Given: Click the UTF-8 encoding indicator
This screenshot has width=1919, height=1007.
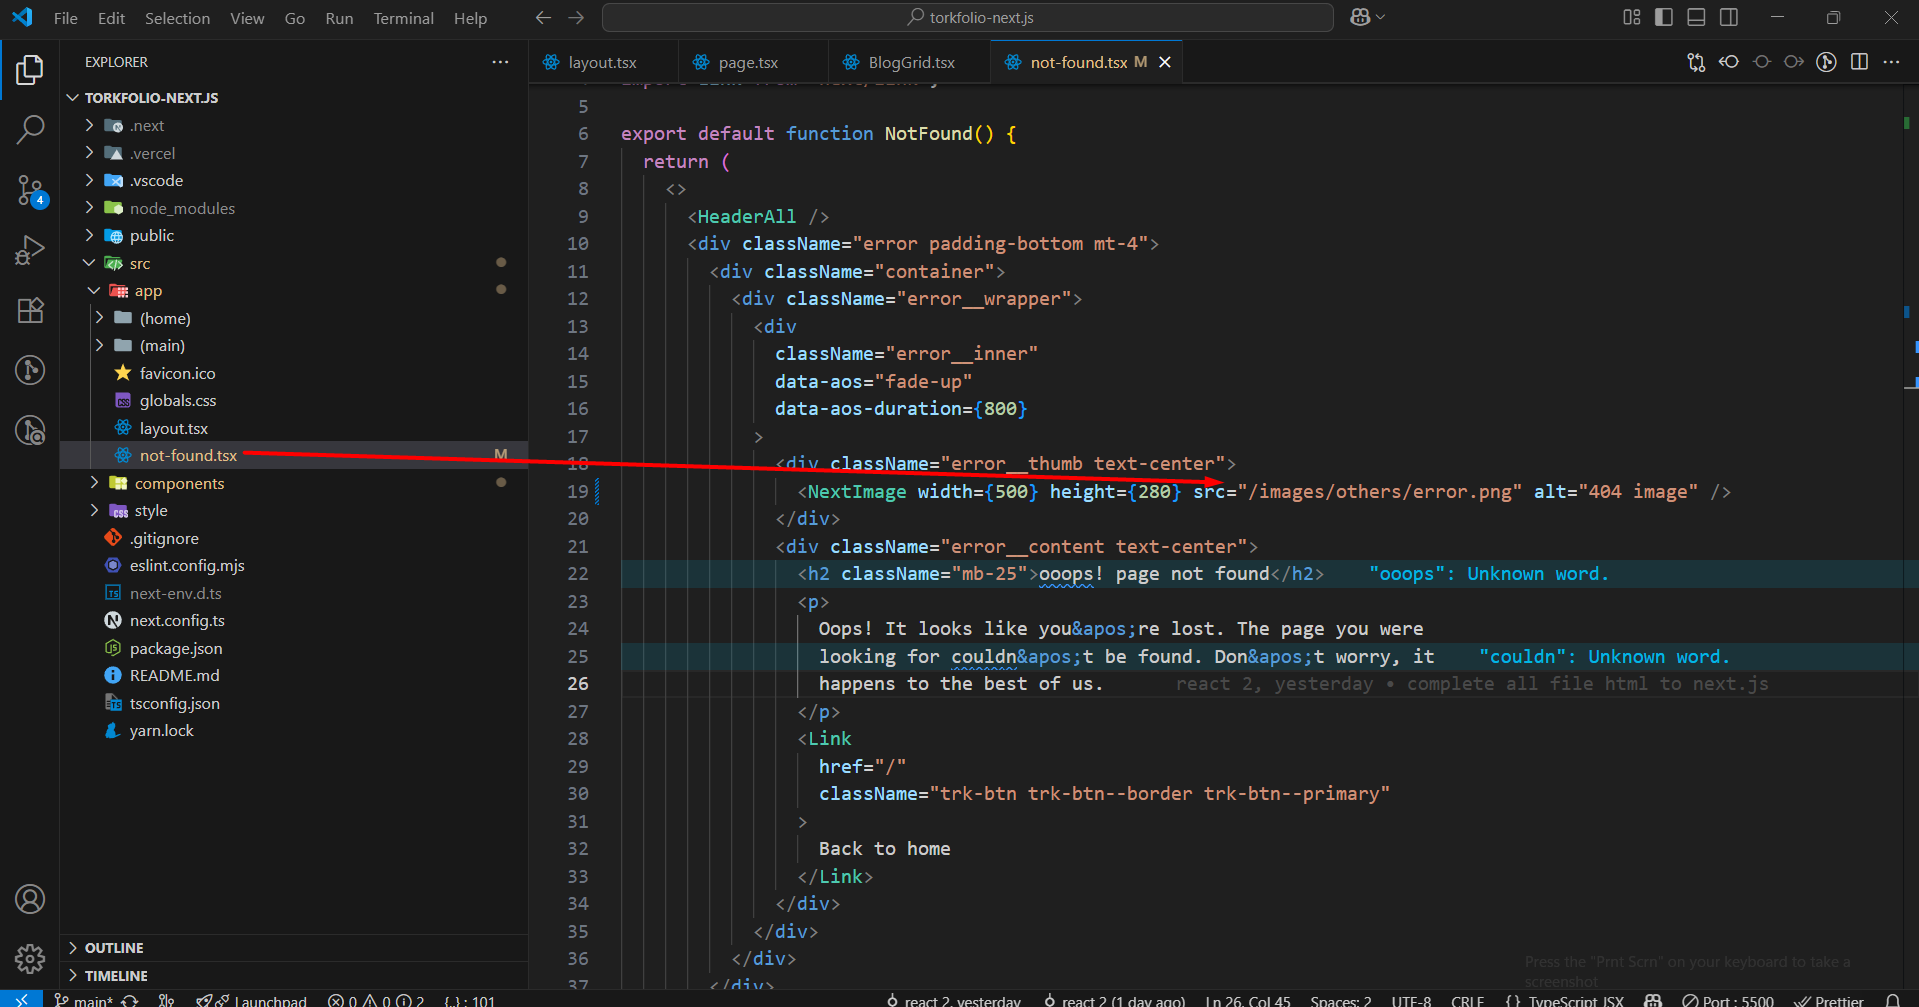Looking at the screenshot, I should pos(1411,1000).
